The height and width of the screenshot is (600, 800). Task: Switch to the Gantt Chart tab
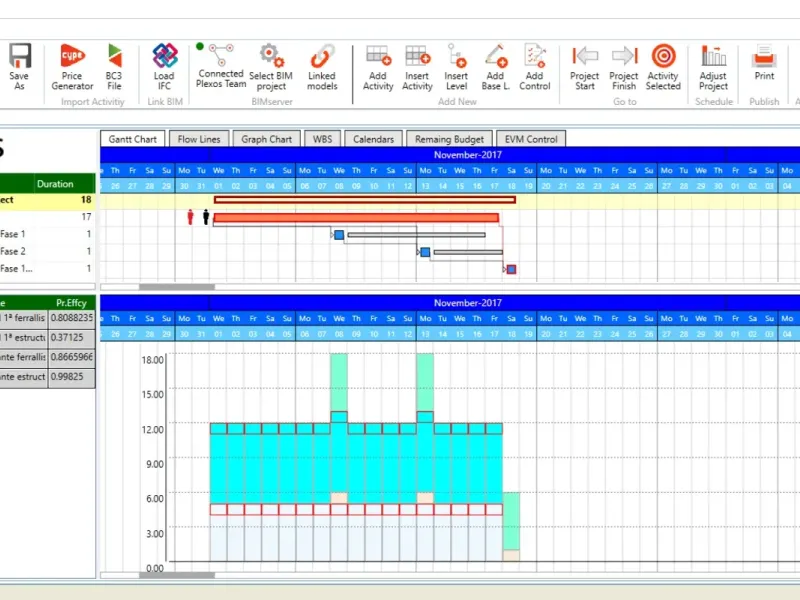133,139
